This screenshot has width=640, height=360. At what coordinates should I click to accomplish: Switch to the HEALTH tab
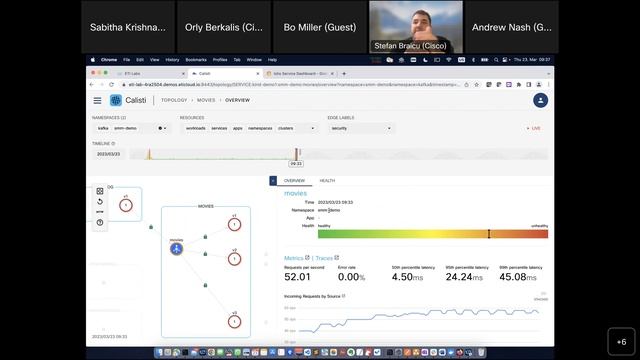pyautogui.click(x=327, y=180)
